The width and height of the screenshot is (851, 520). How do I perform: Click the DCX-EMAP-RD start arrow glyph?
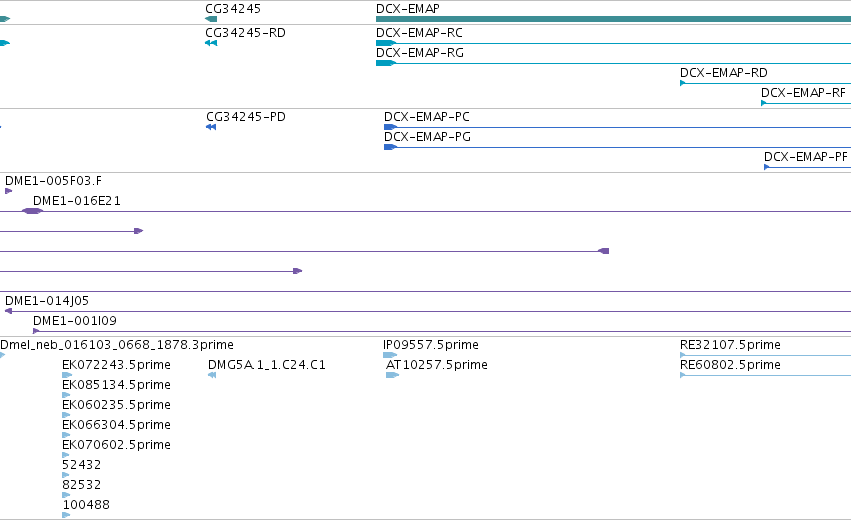coord(682,83)
